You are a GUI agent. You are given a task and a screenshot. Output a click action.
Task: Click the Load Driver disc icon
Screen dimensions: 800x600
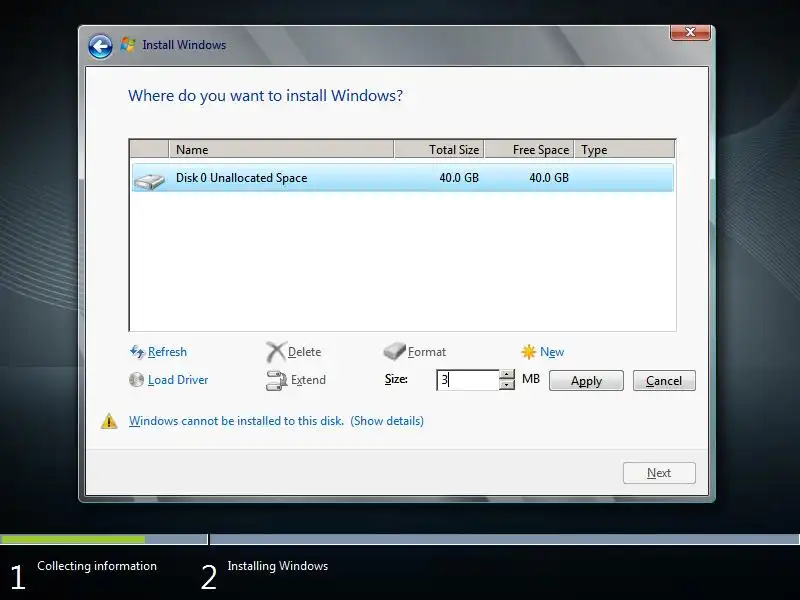click(x=136, y=380)
